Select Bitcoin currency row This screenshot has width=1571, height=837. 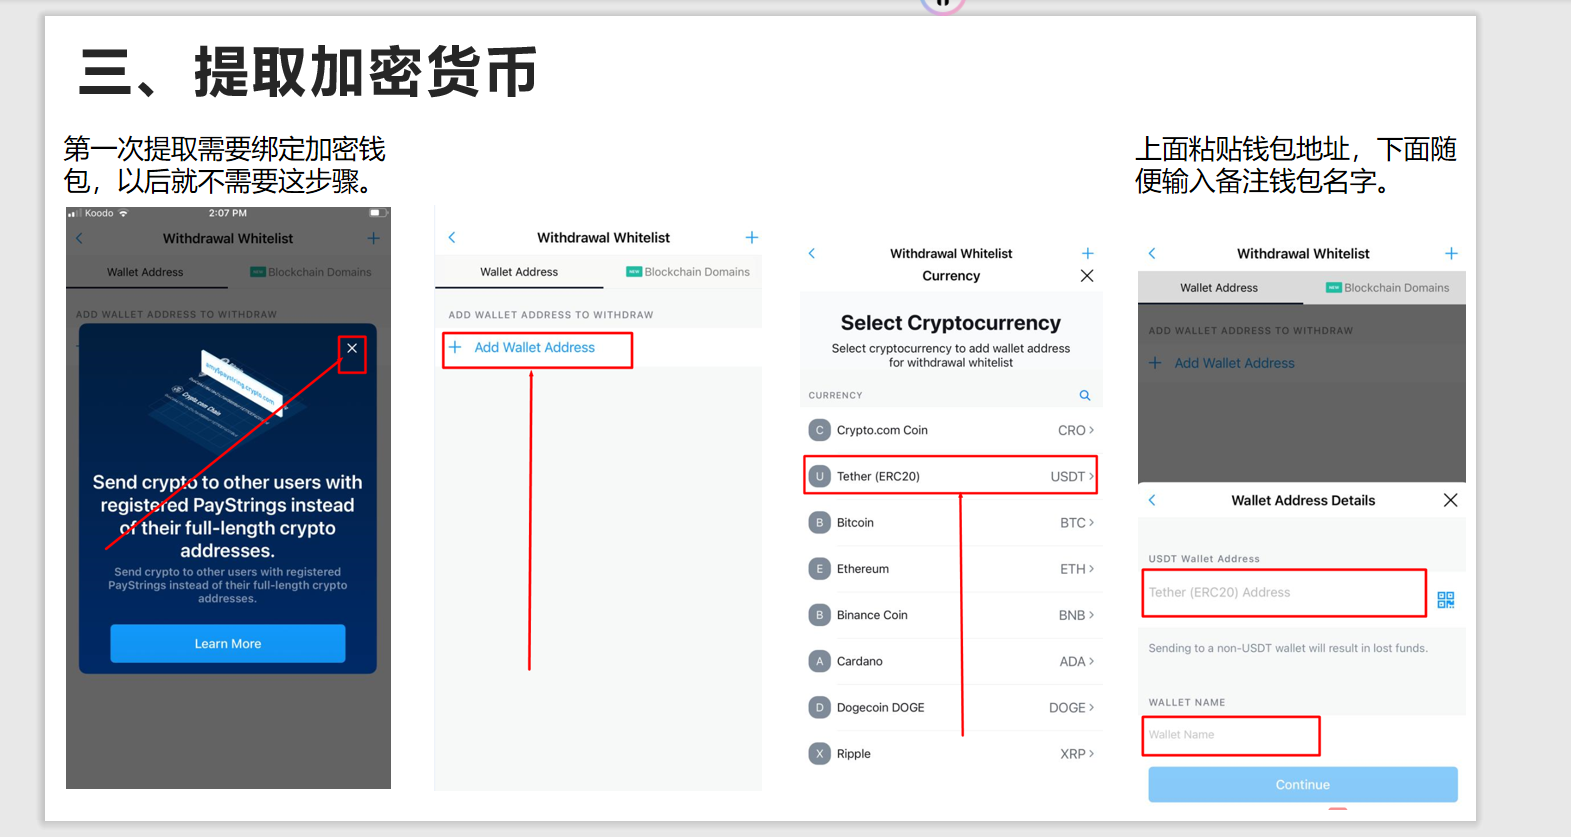[951, 522]
